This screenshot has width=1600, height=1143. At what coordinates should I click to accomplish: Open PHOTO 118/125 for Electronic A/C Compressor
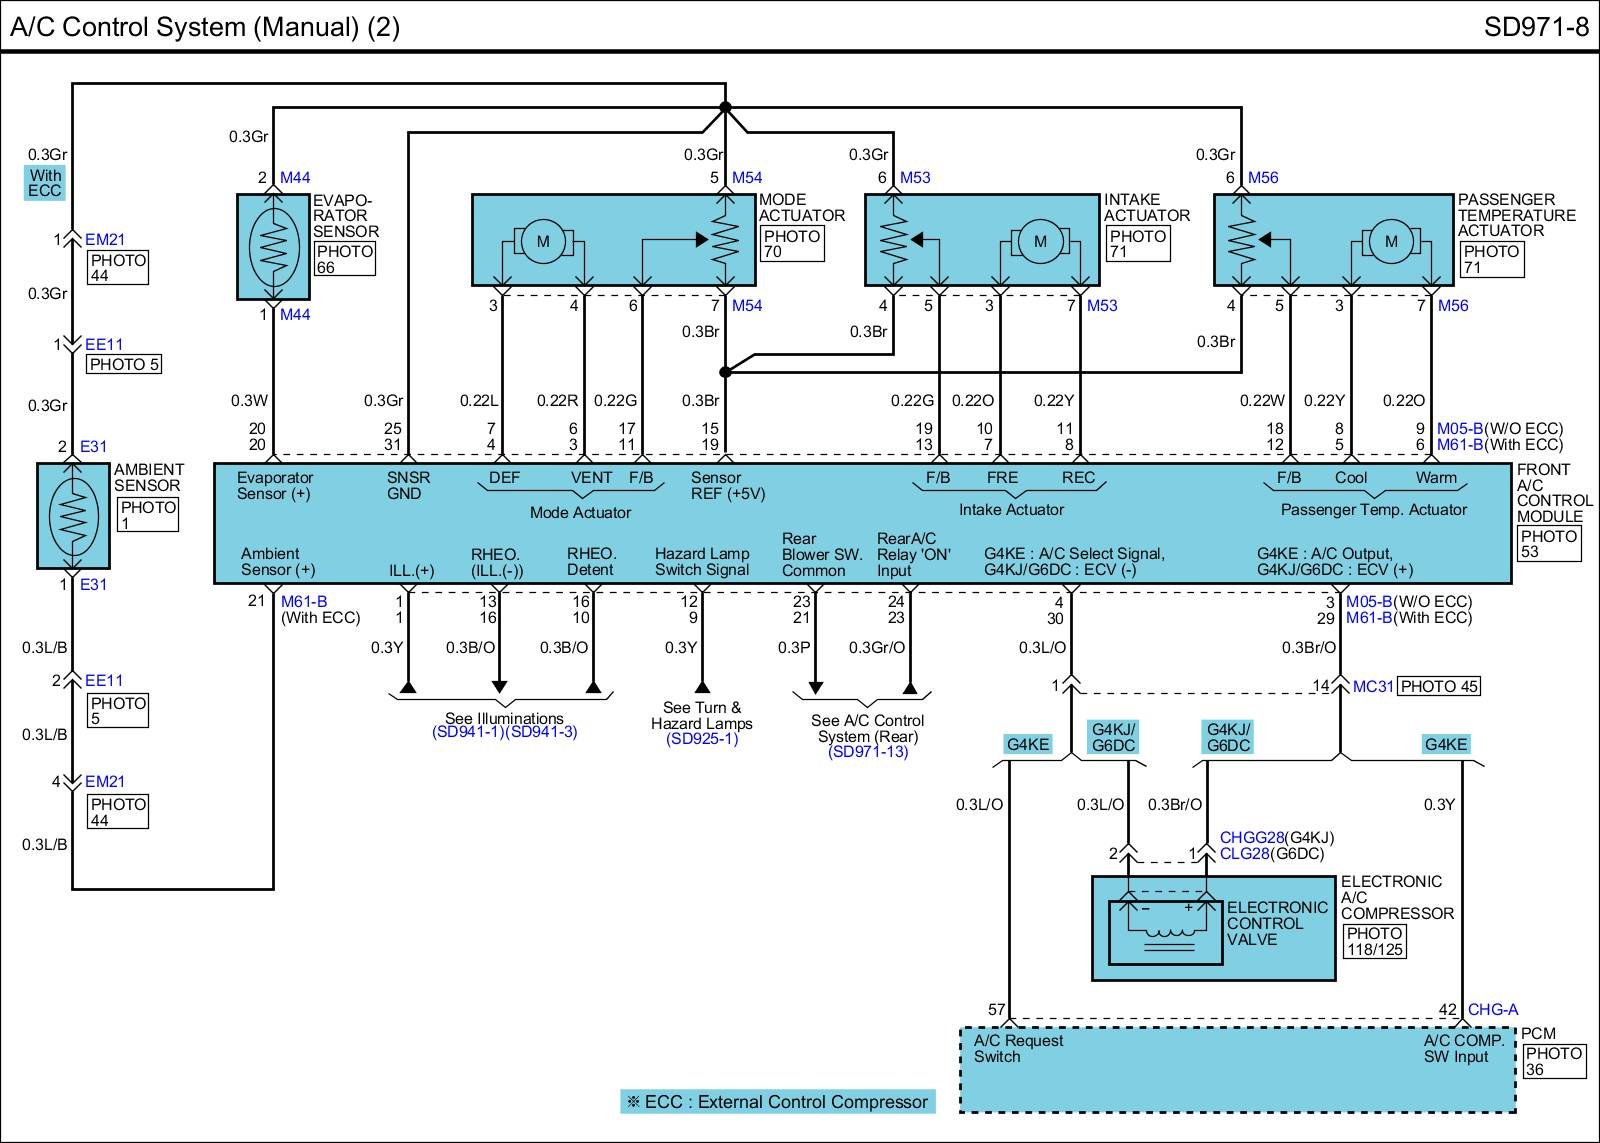(x=1374, y=941)
